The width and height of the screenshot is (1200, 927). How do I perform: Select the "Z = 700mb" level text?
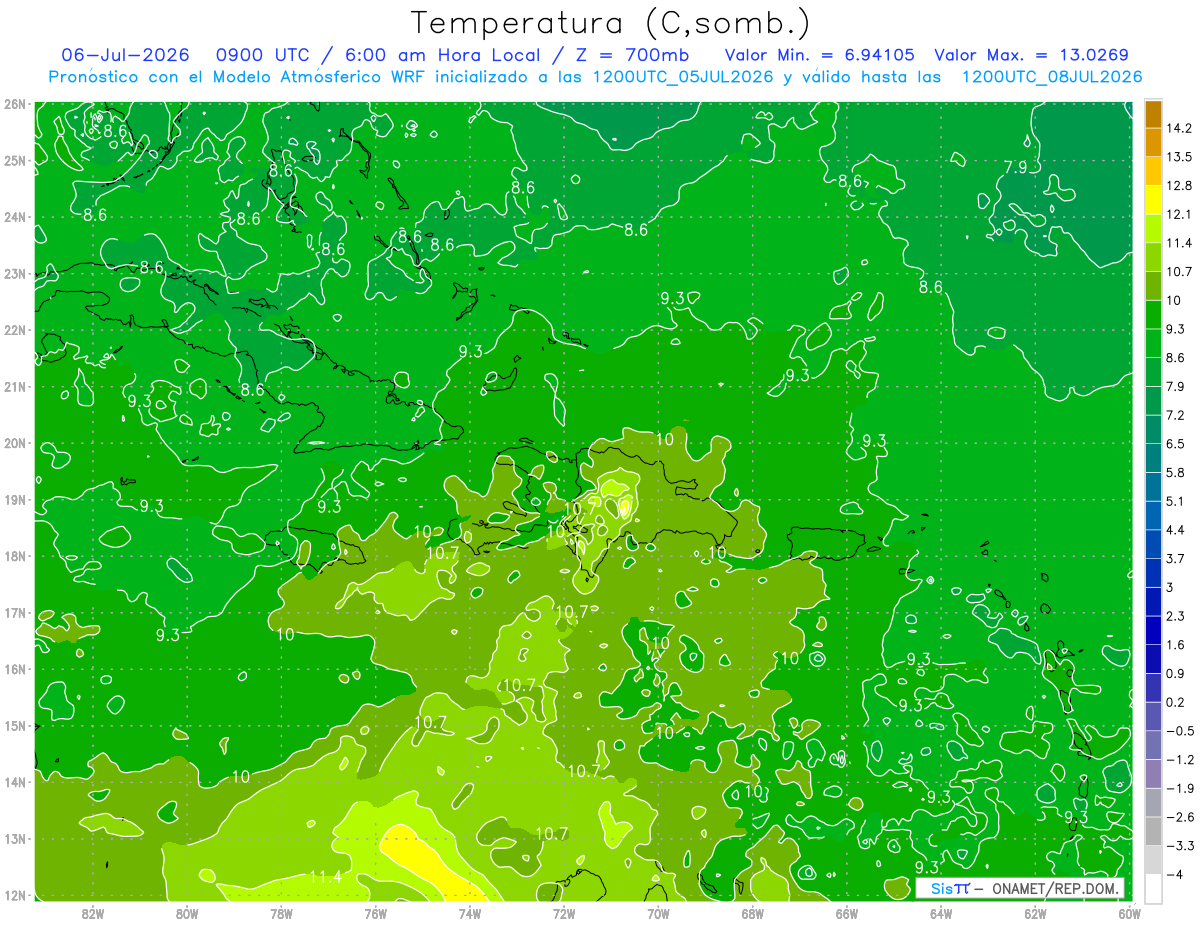(634, 55)
